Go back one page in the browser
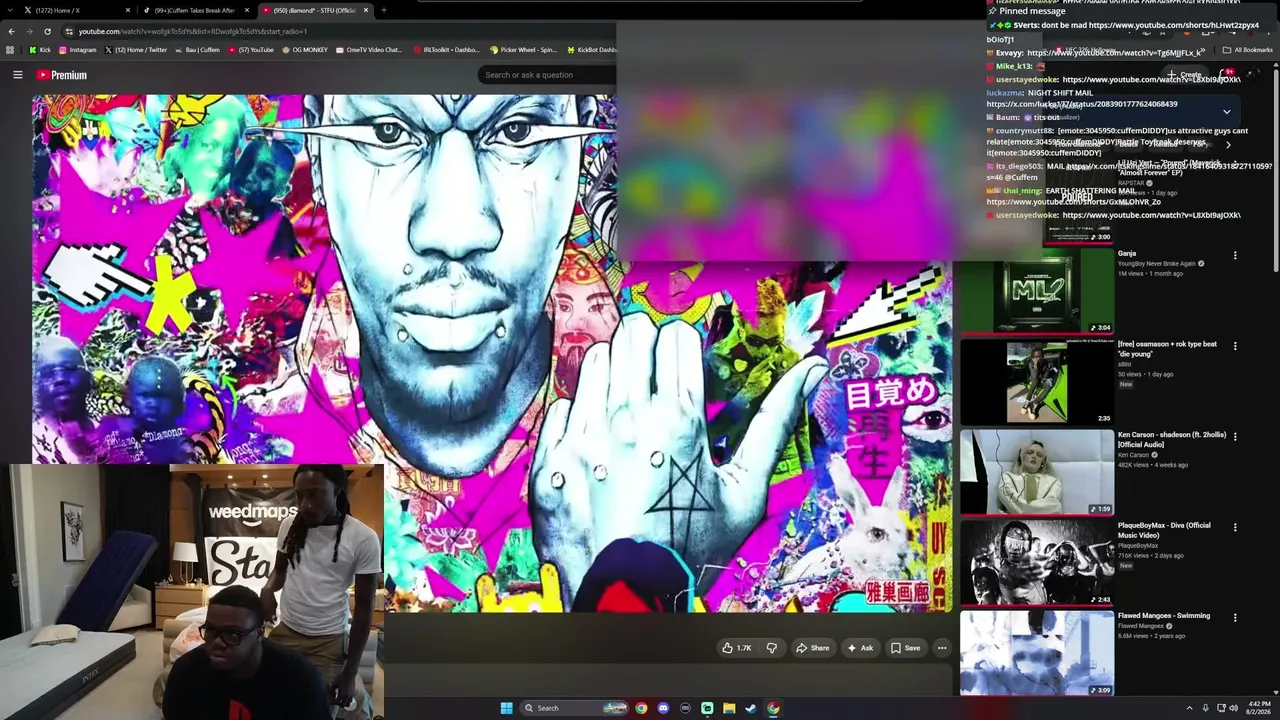This screenshot has height=720, width=1280. pyautogui.click(x=11, y=31)
